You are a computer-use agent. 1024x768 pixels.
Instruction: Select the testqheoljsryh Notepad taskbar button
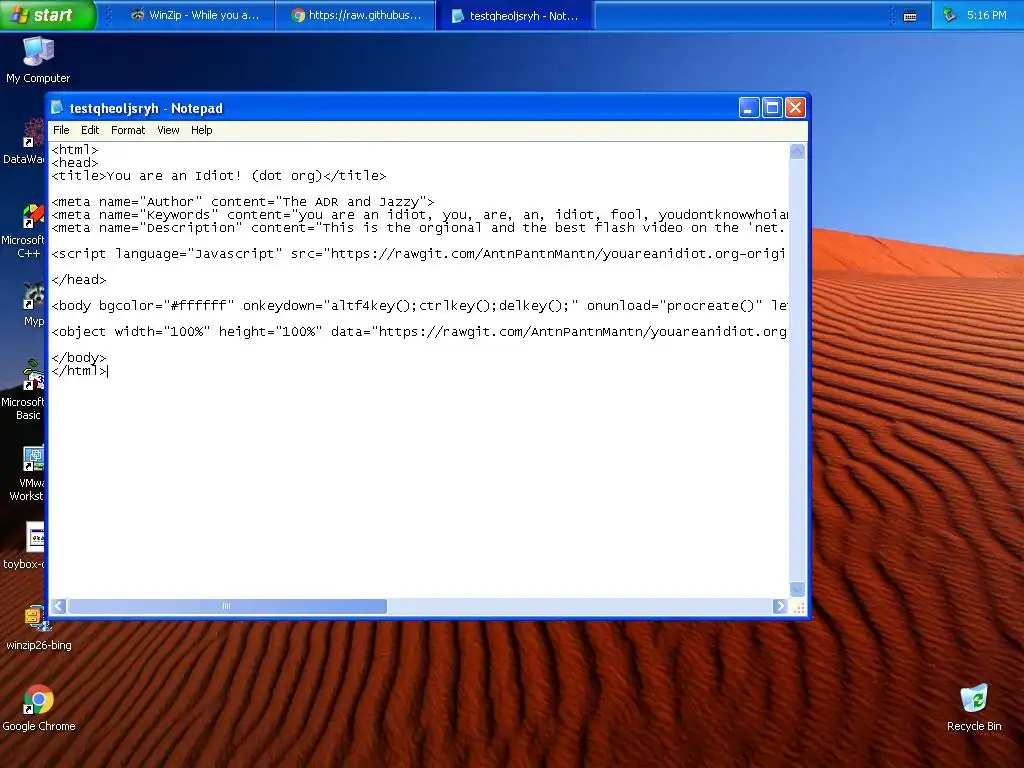(x=516, y=15)
